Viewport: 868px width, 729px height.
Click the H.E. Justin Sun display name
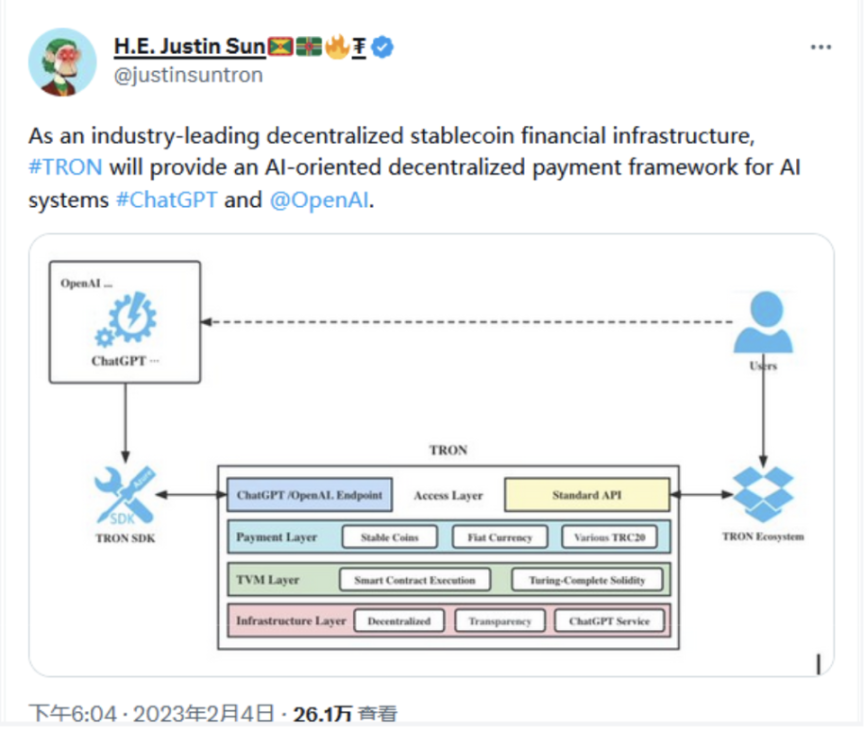pyautogui.click(x=189, y=47)
